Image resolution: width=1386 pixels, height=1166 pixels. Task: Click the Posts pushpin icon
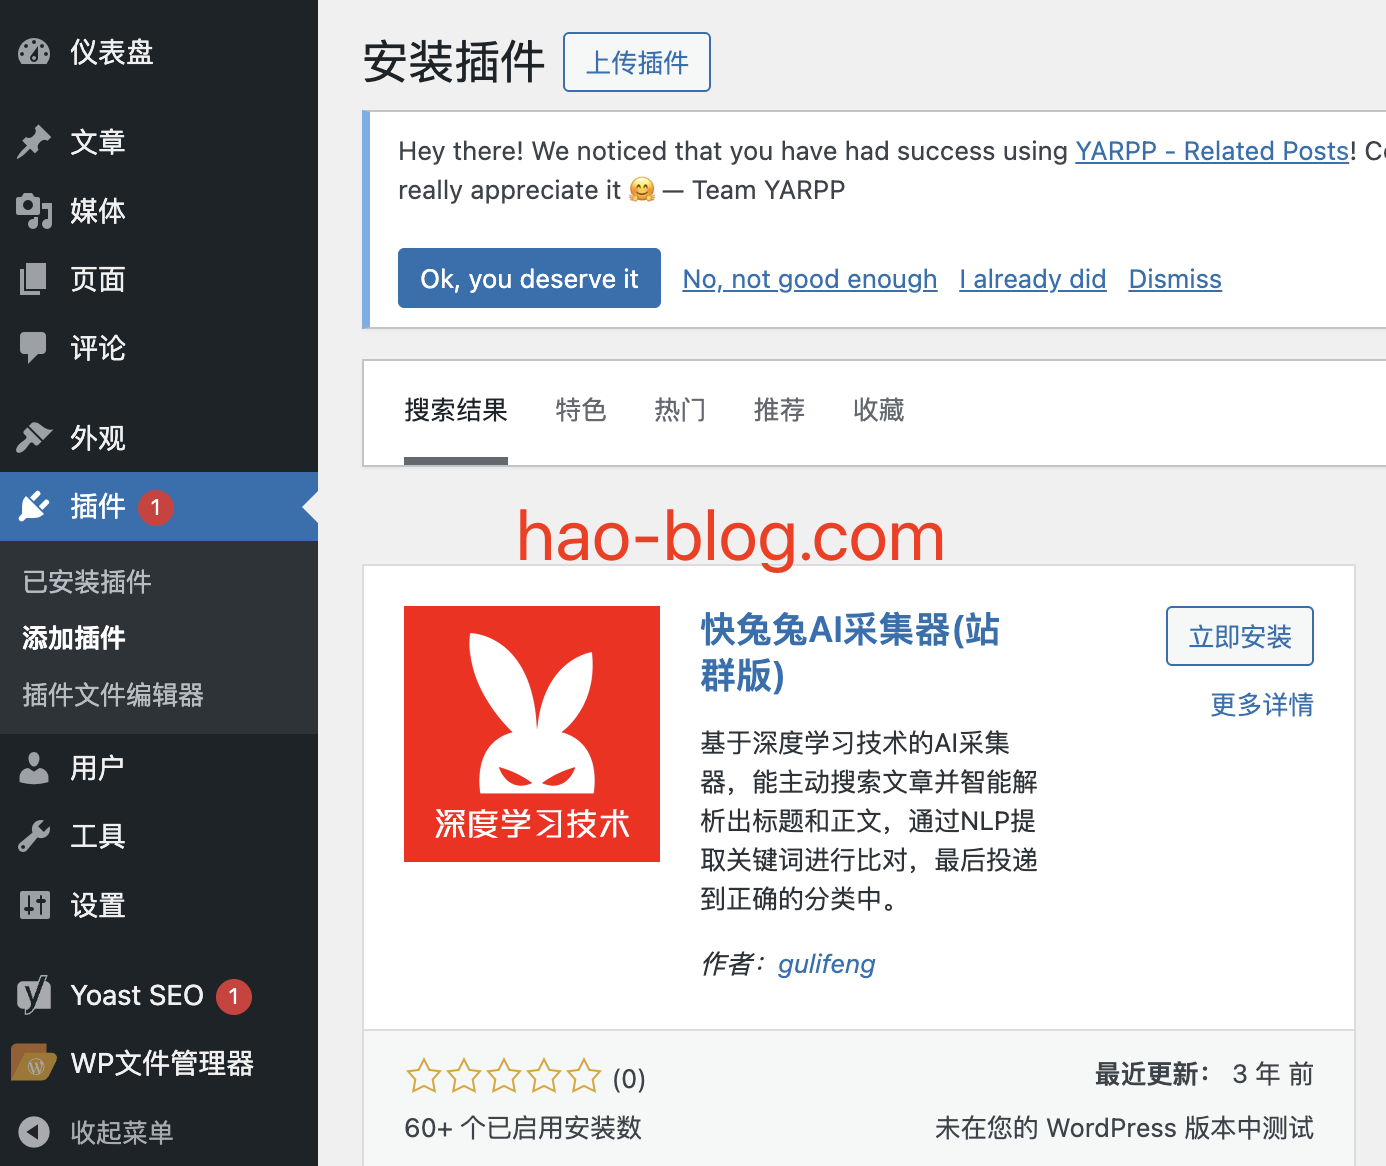pos(34,142)
